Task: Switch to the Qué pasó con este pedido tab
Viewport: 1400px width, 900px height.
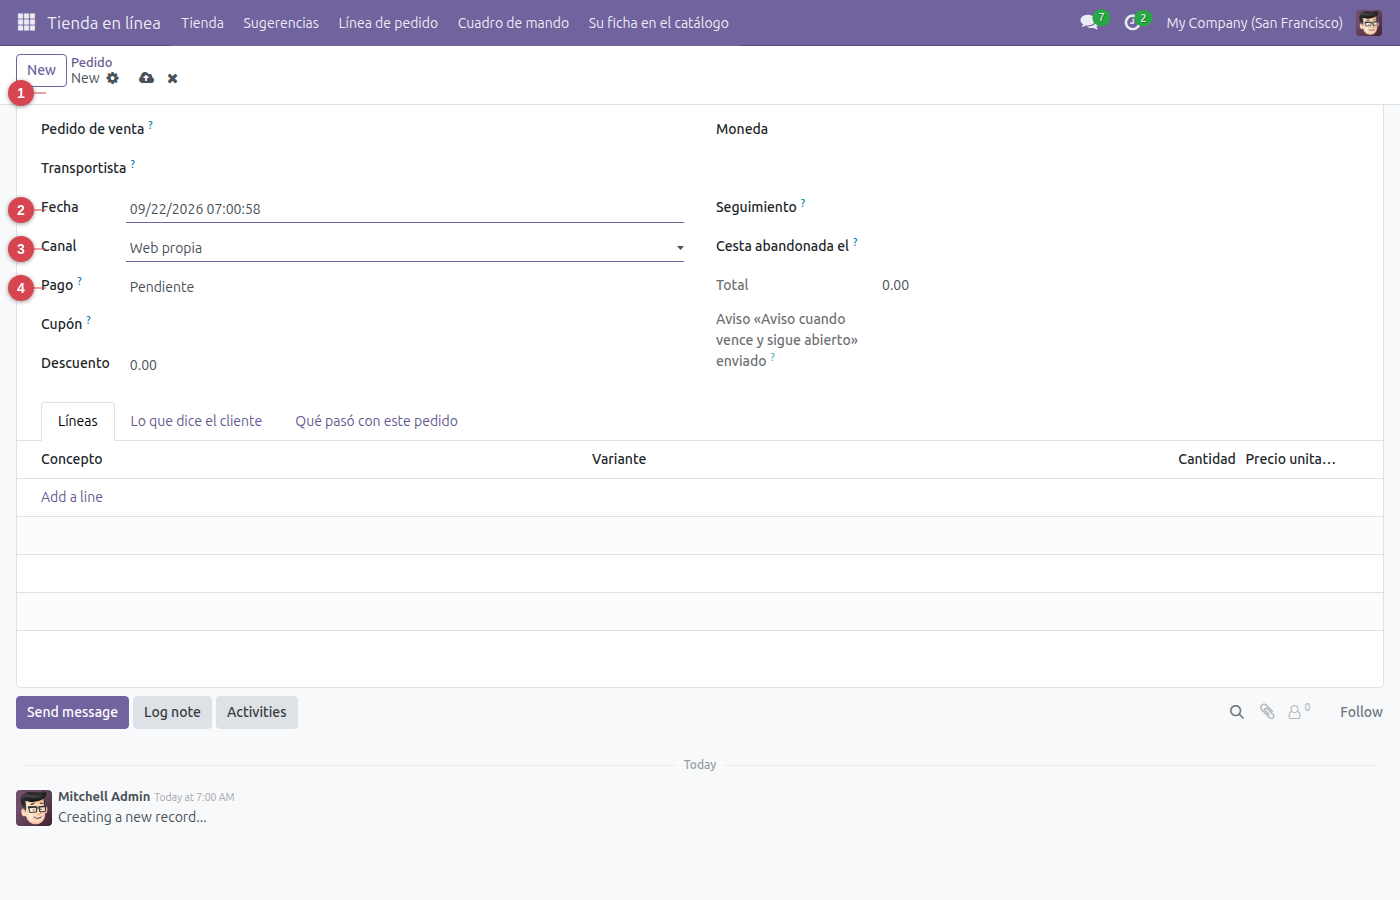Action: pos(376,421)
